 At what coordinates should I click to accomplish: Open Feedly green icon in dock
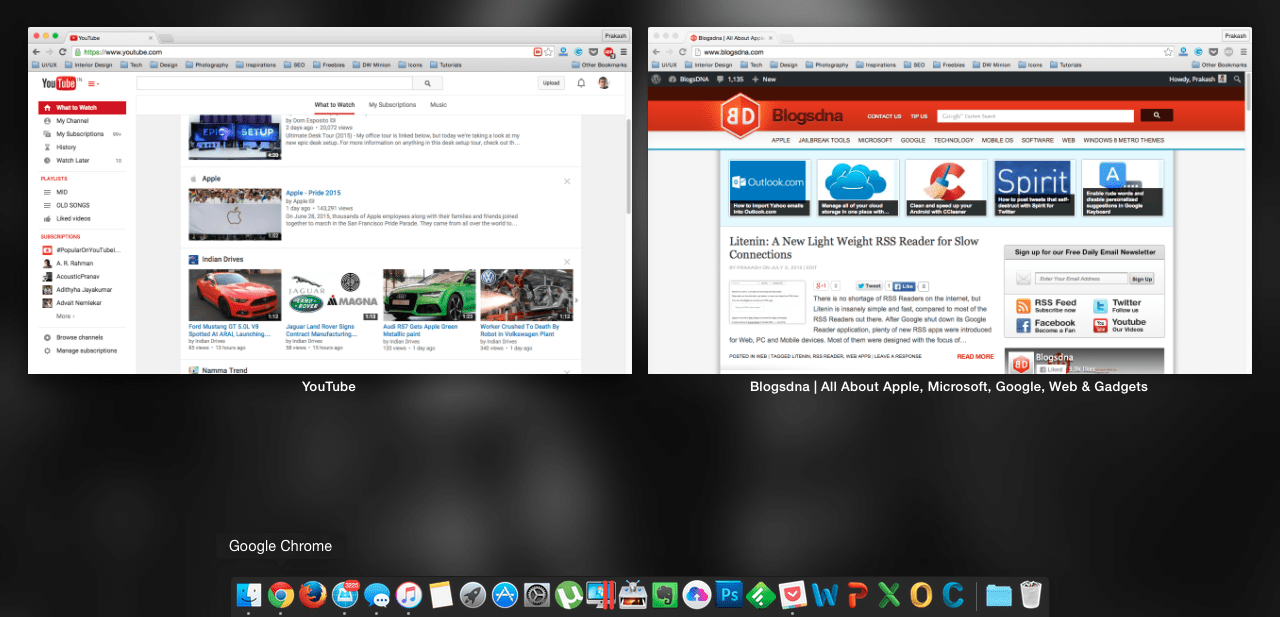pos(761,595)
